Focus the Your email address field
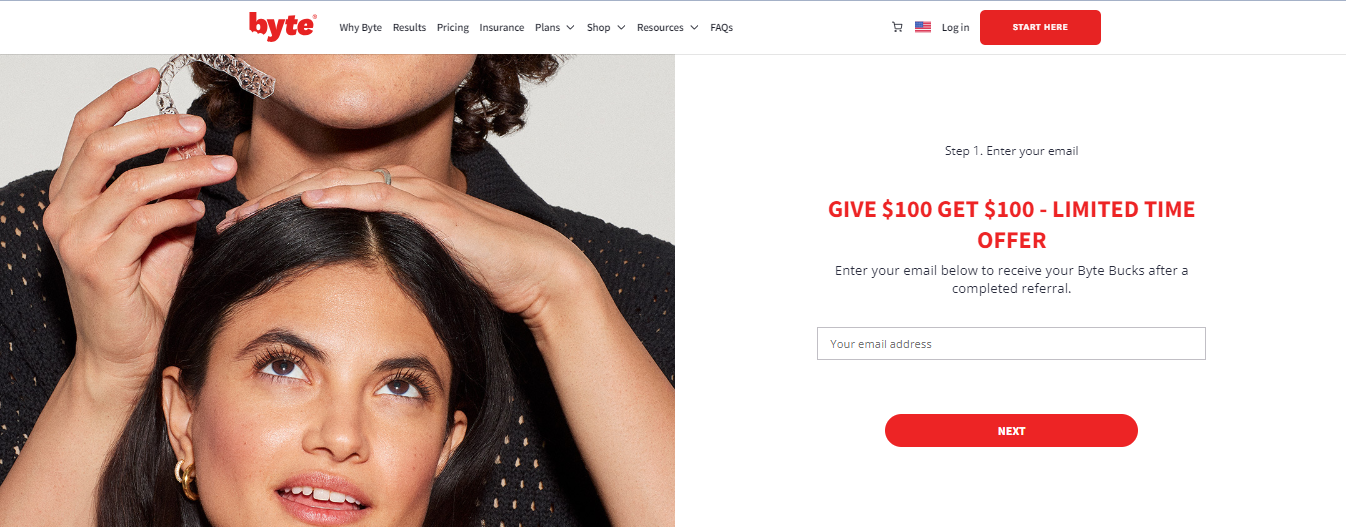Viewport: 1346px width, 527px height. click(x=1011, y=343)
